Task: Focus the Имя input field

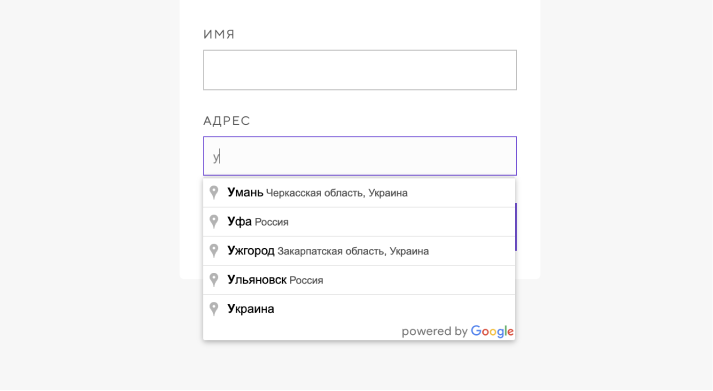Action: [x=360, y=70]
